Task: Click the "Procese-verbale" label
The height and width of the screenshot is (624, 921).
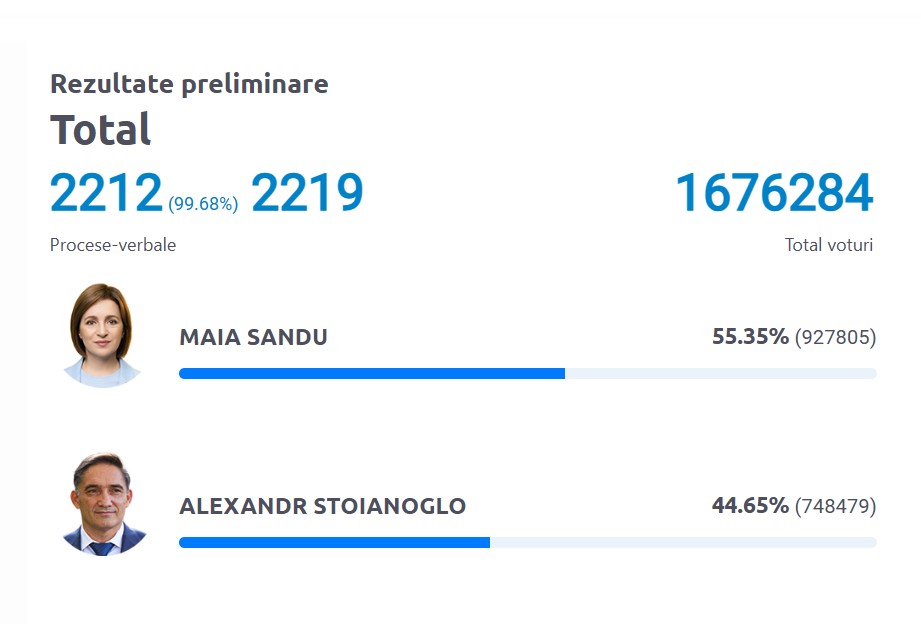Action: 113,245
